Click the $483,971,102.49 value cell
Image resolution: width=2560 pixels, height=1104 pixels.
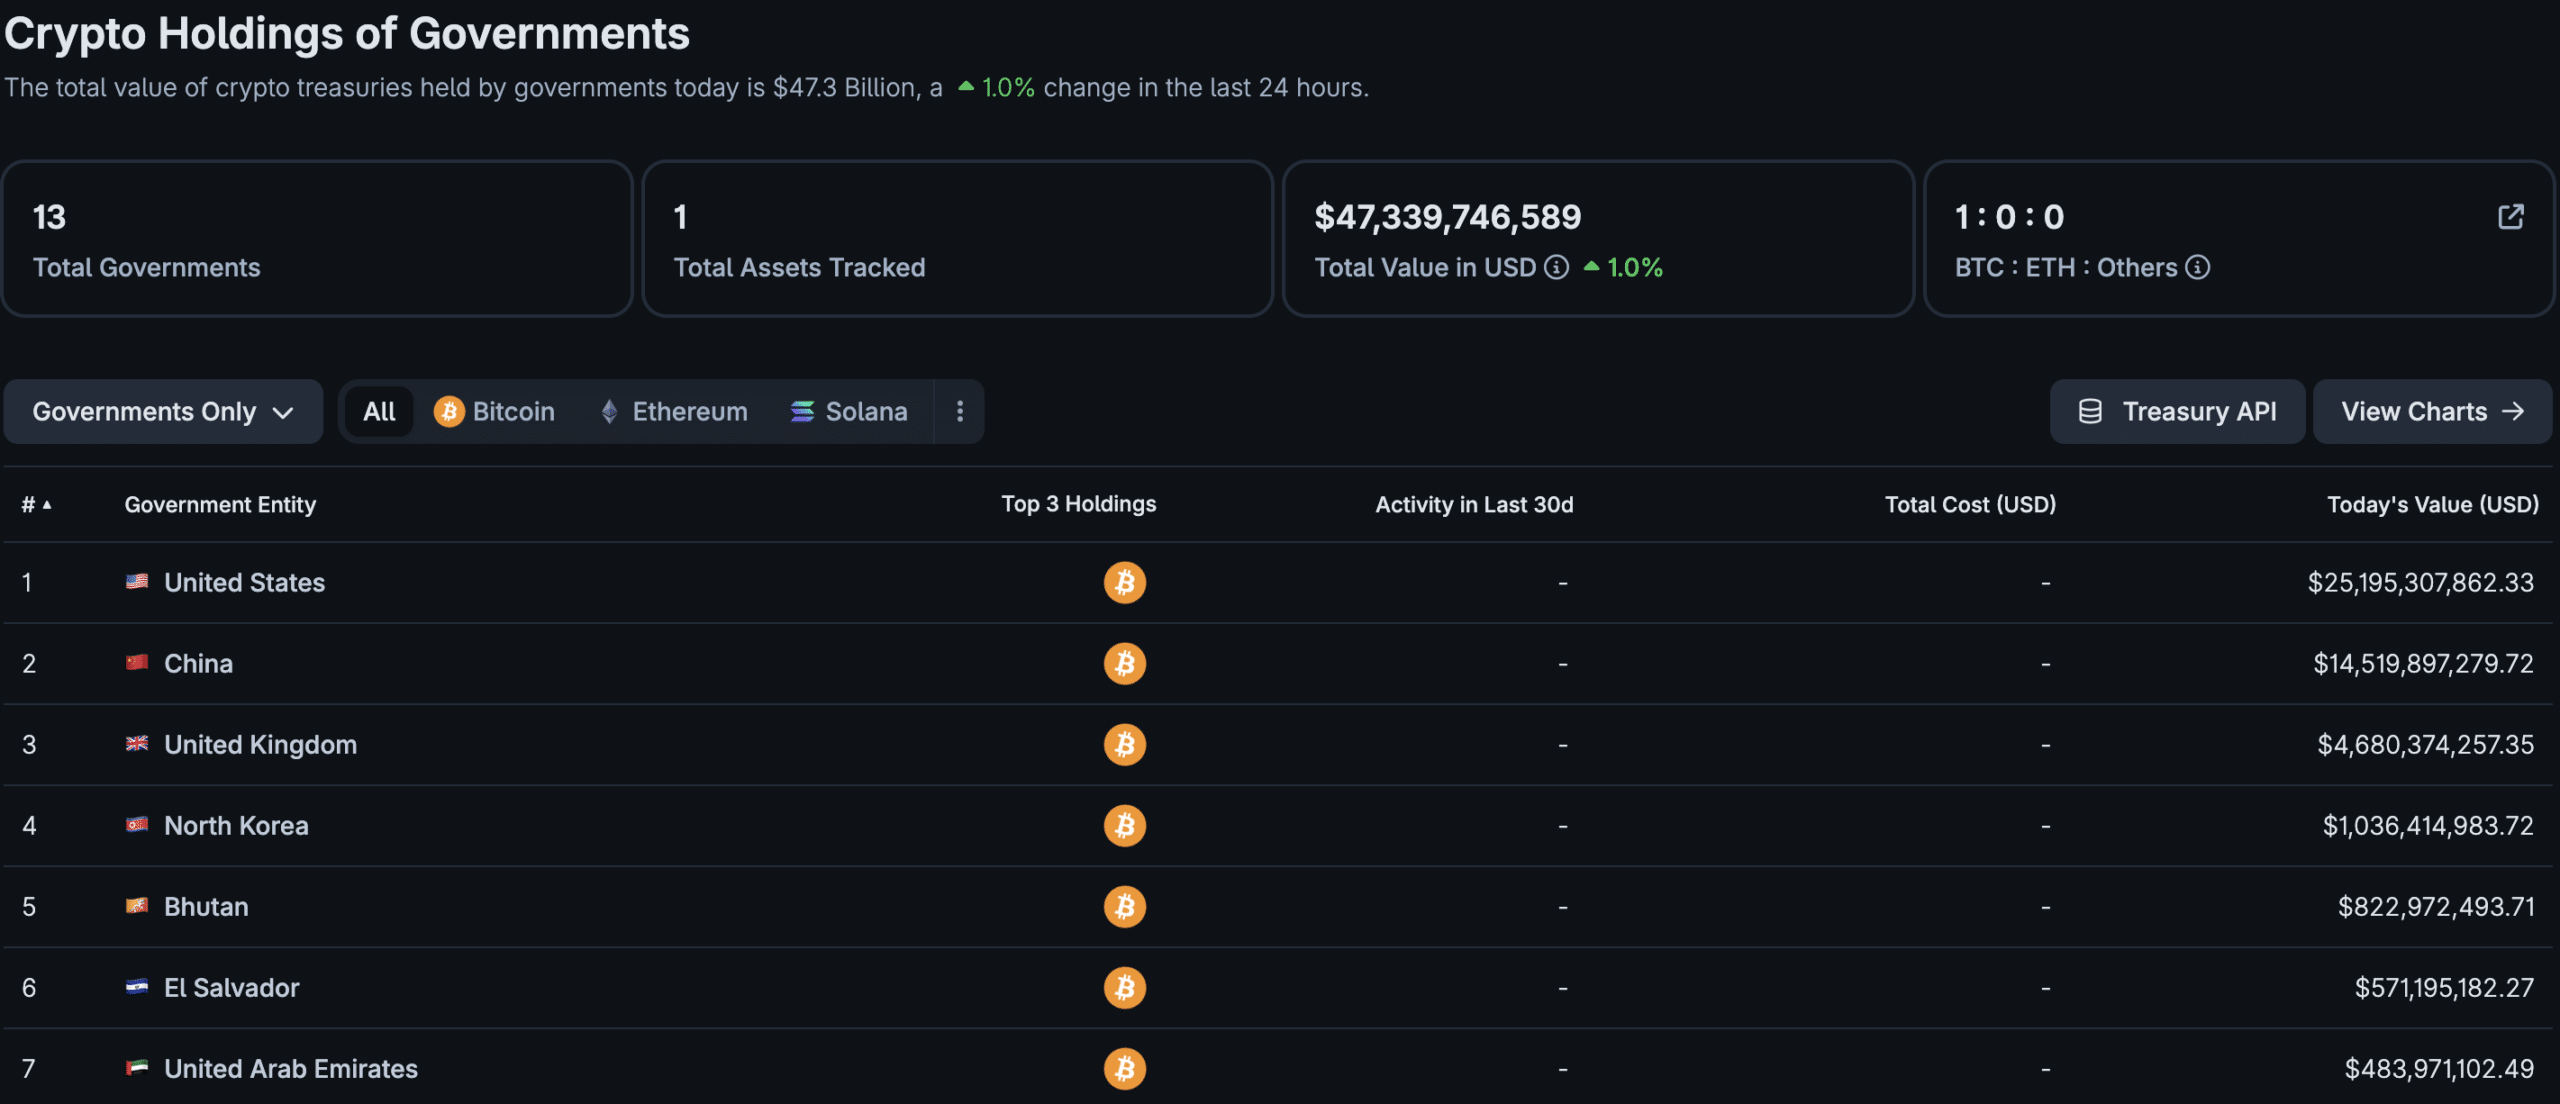pos(2439,1068)
